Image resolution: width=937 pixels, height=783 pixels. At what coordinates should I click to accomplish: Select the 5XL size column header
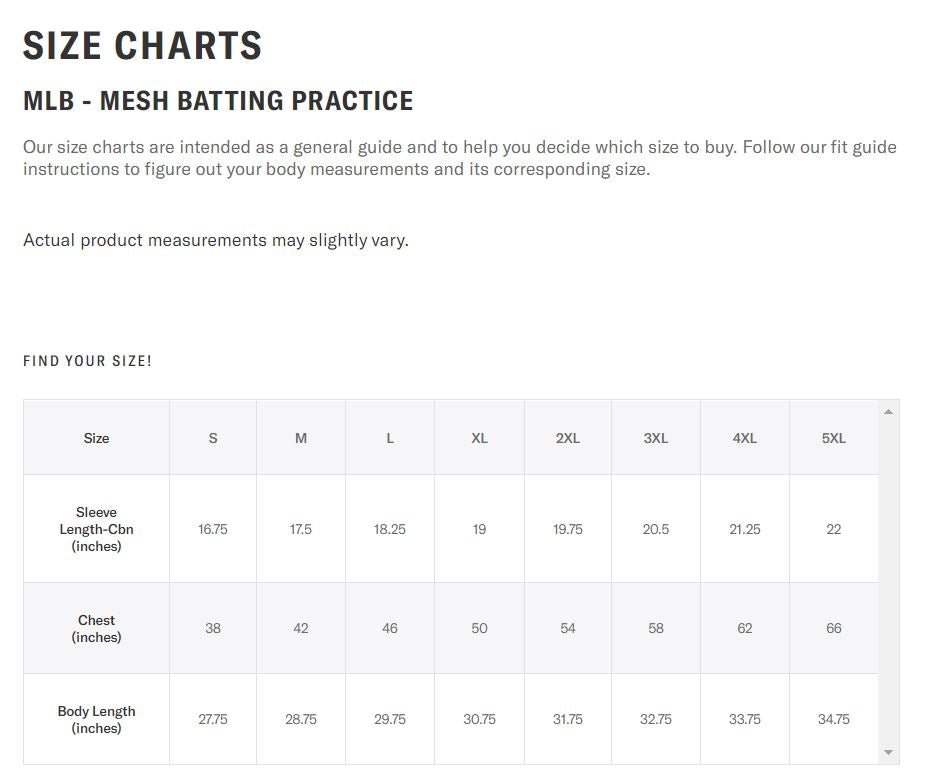pos(834,438)
